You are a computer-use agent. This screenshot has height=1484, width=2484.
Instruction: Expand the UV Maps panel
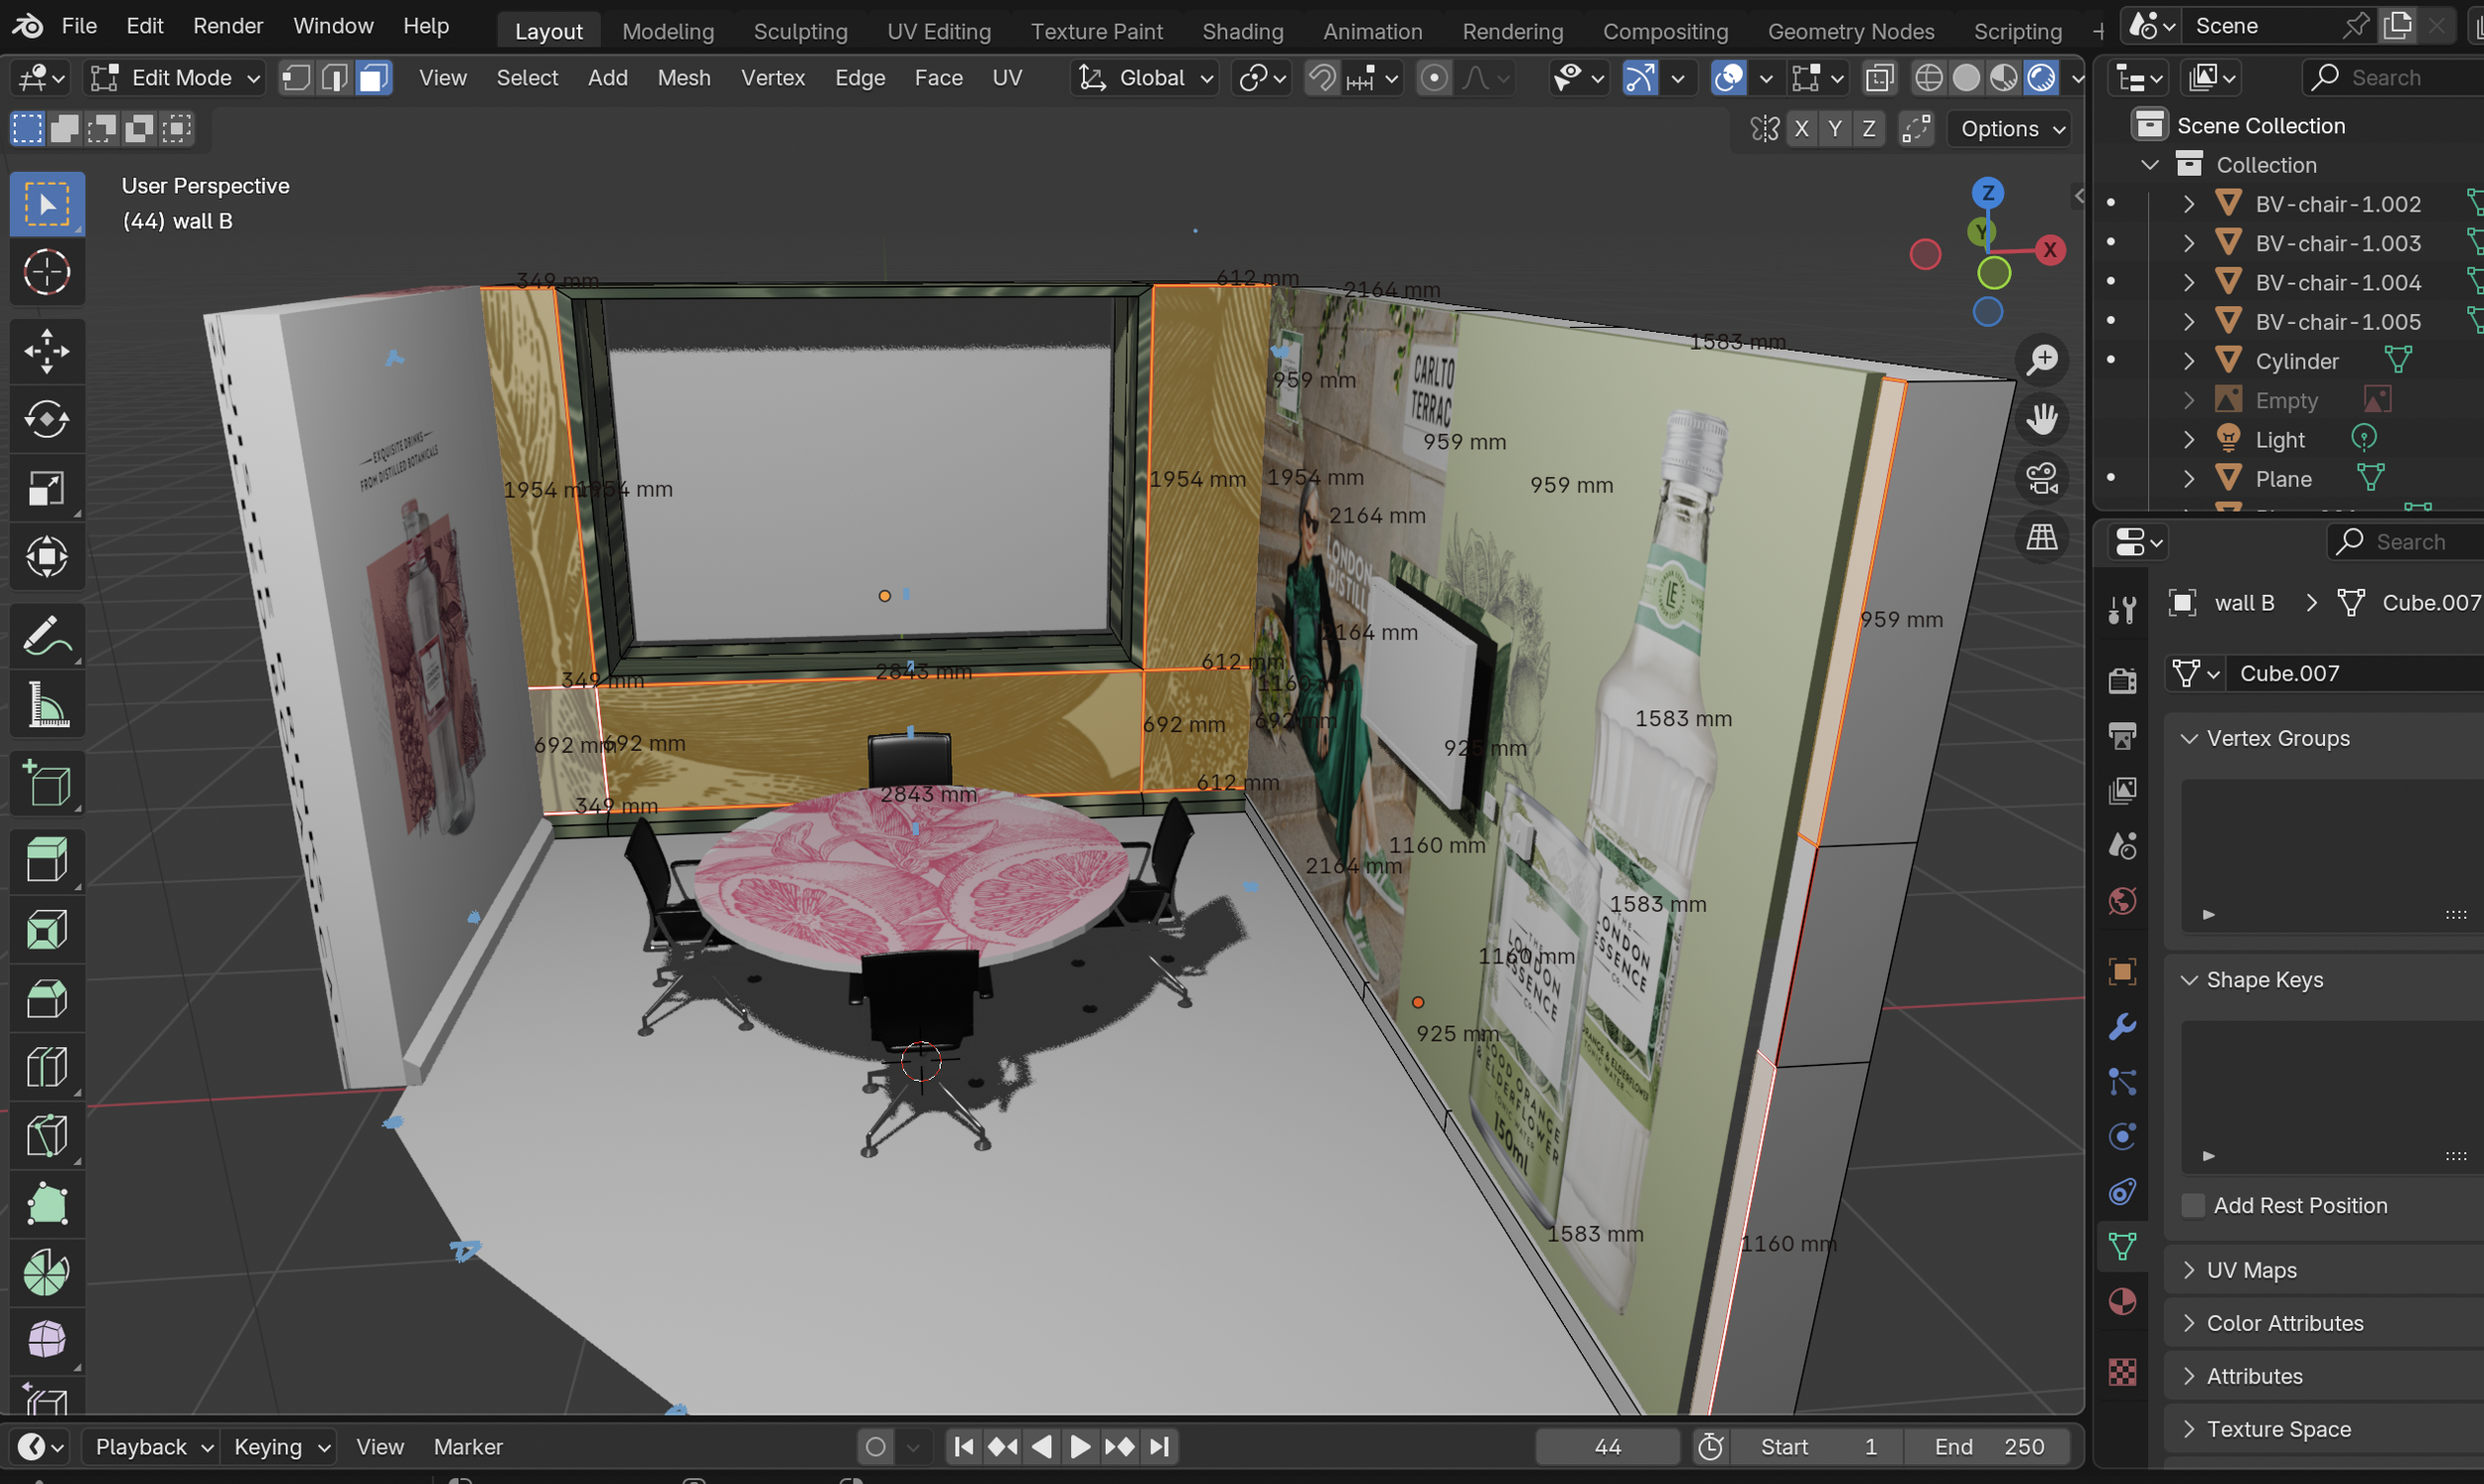point(2251,1270)
